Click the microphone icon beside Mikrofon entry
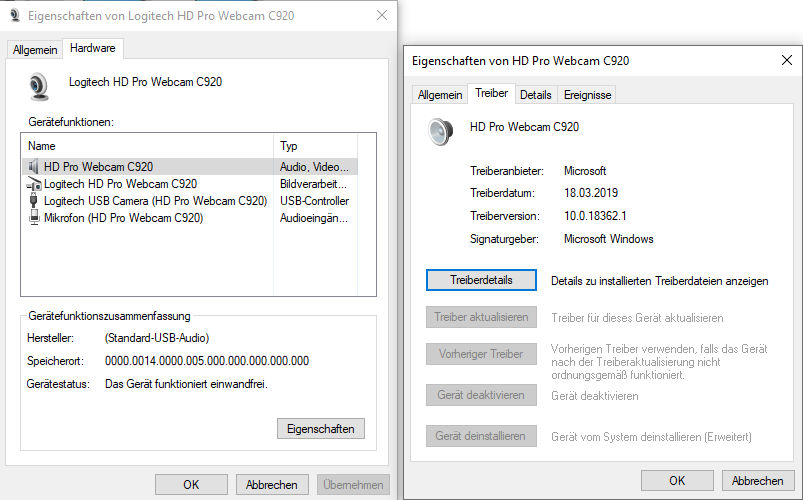 [x=34, y=218]
